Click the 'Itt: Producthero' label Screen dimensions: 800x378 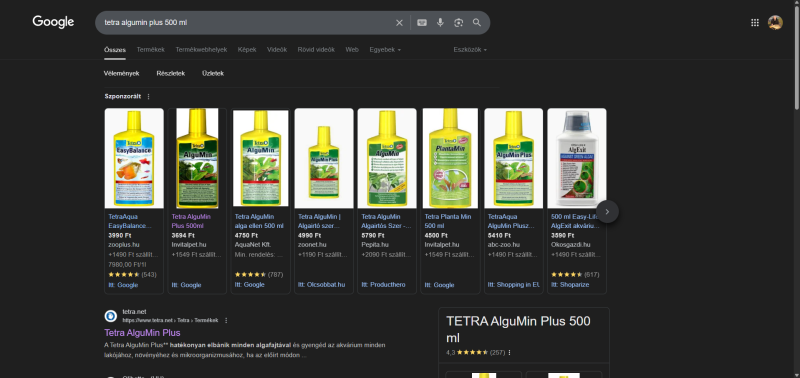pos(383,285)
